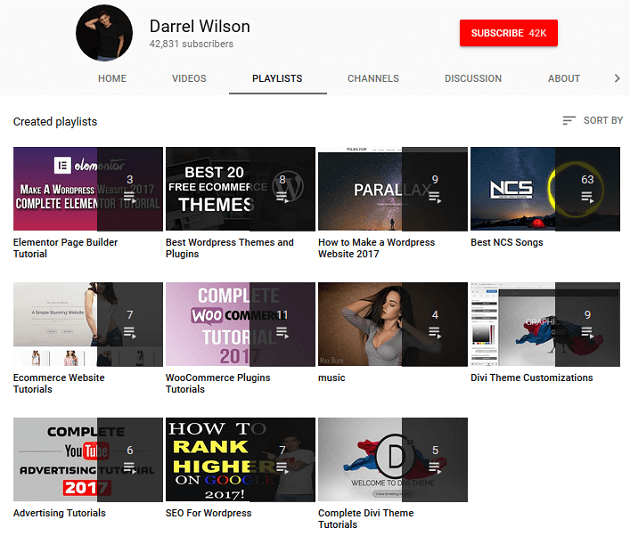
Task: Open Best NCS Songs playlist title
Action: click(507, 242)
